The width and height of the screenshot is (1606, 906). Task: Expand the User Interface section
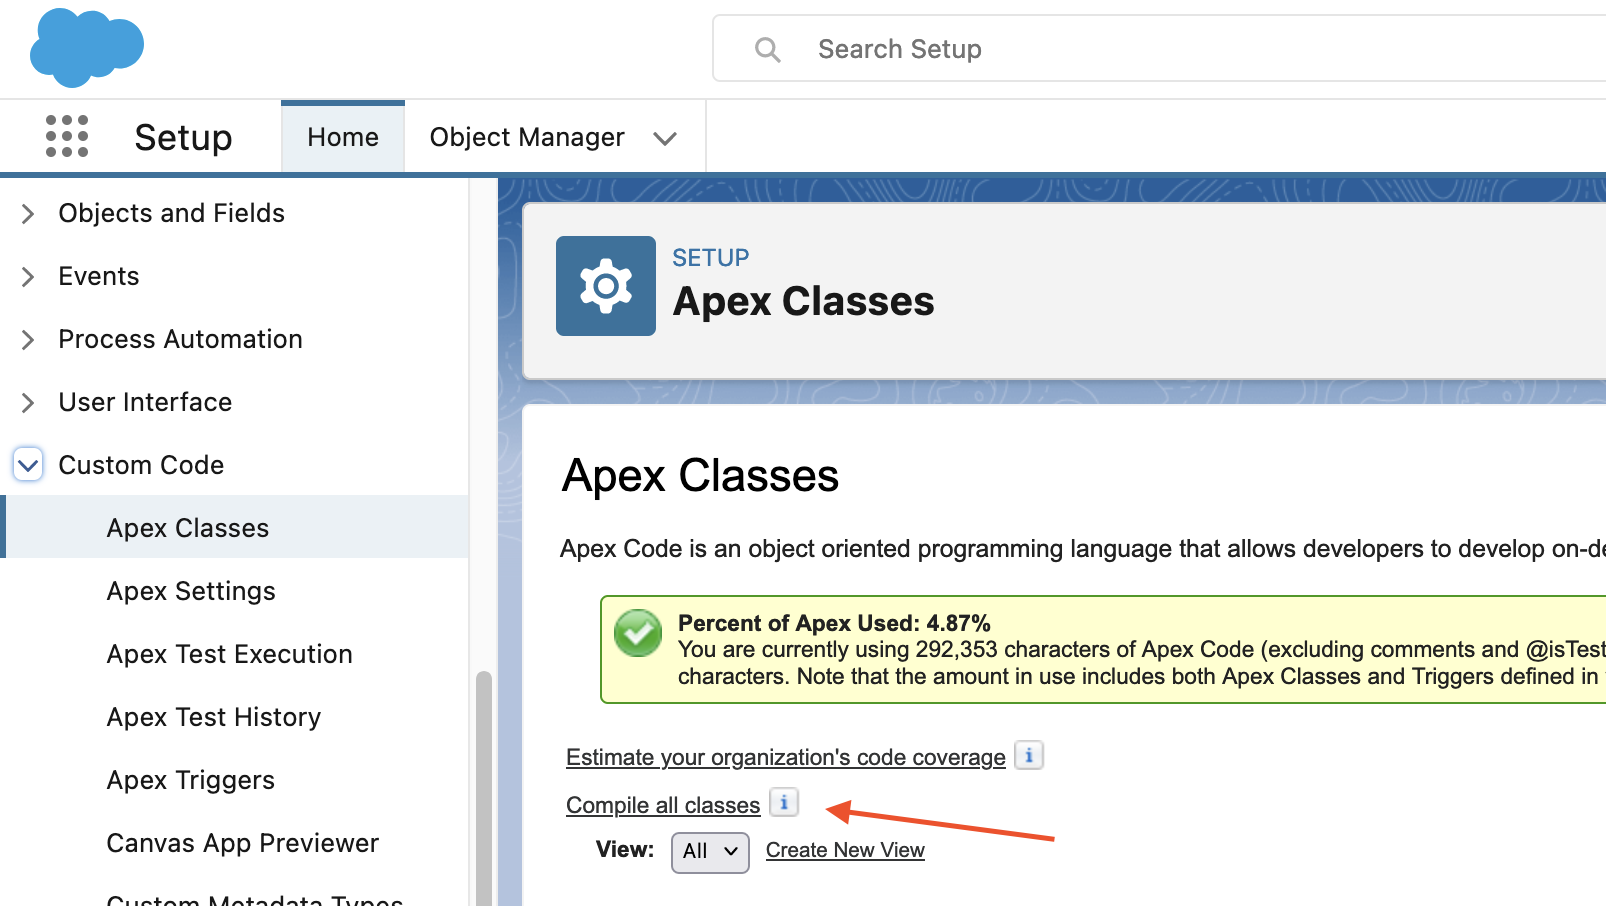[x=28, y=402]
